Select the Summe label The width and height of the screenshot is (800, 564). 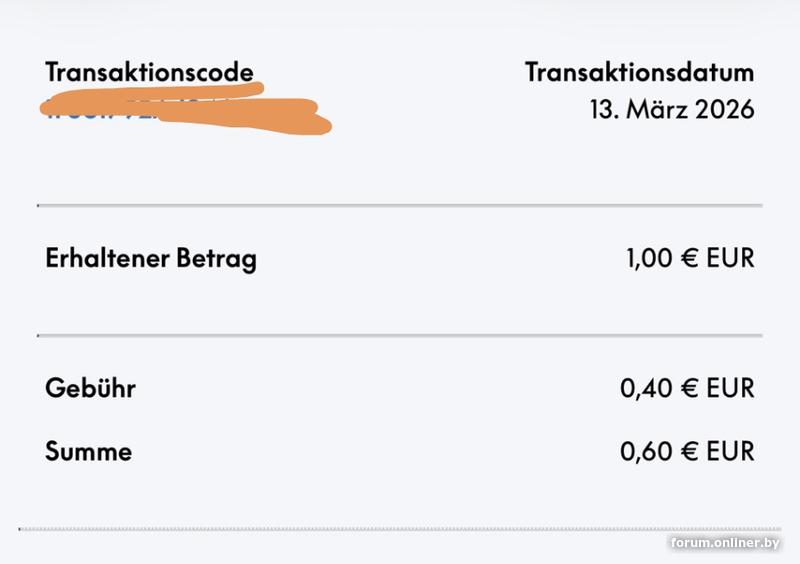click(88, 451)
